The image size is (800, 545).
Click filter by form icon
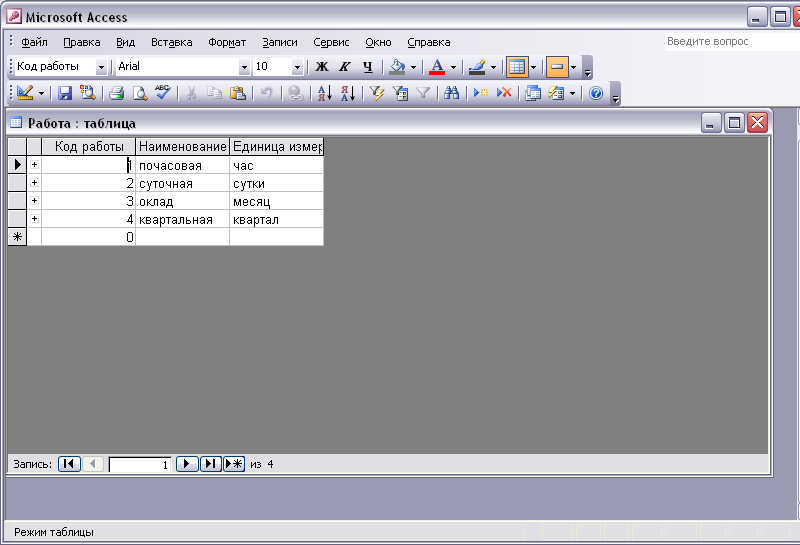click(x=400, y=93)
